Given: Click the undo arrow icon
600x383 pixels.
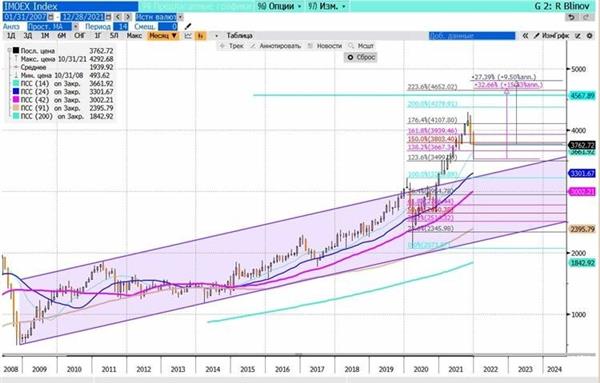Looking at the screenshot, I should 571,17.
